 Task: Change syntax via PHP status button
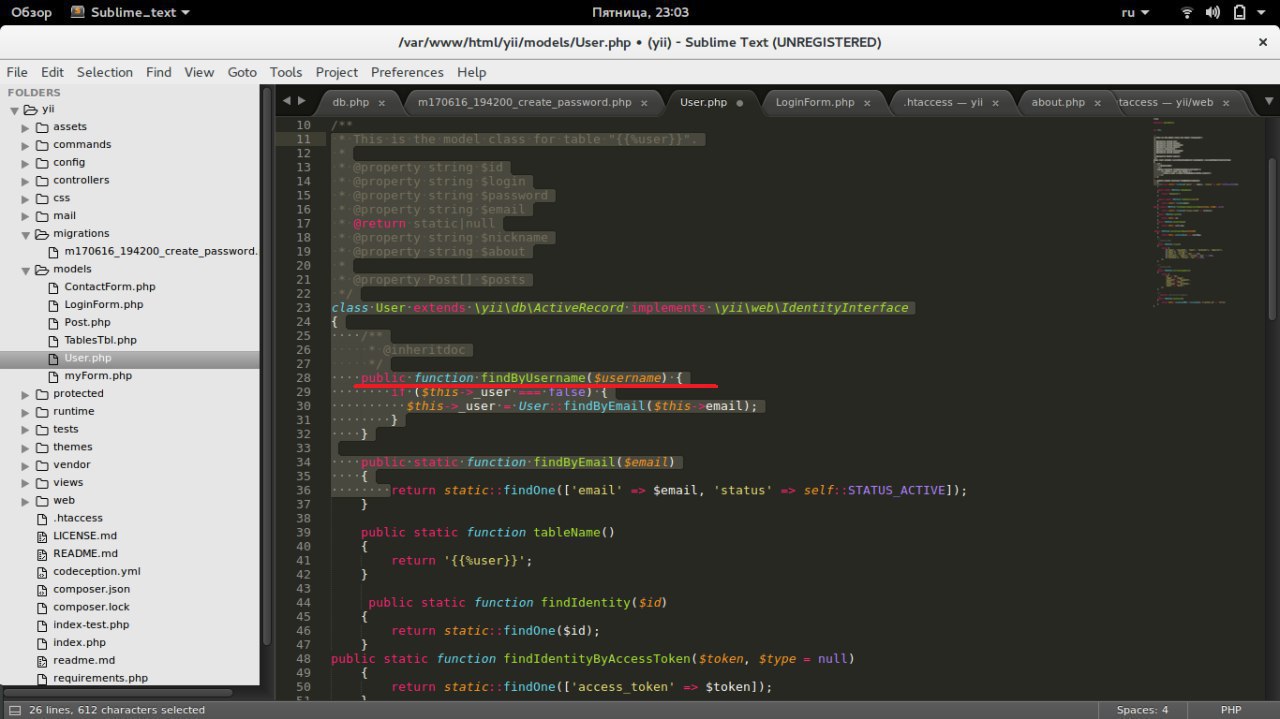pyautogui.click(x=1230, y=710)
